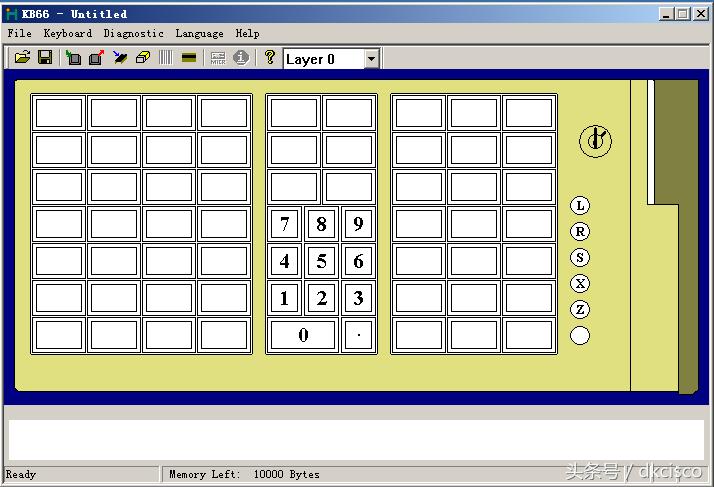Maximize the KB66 window
Image resolution: width=714 pixels, height=487 pixels.
point(683,14)
